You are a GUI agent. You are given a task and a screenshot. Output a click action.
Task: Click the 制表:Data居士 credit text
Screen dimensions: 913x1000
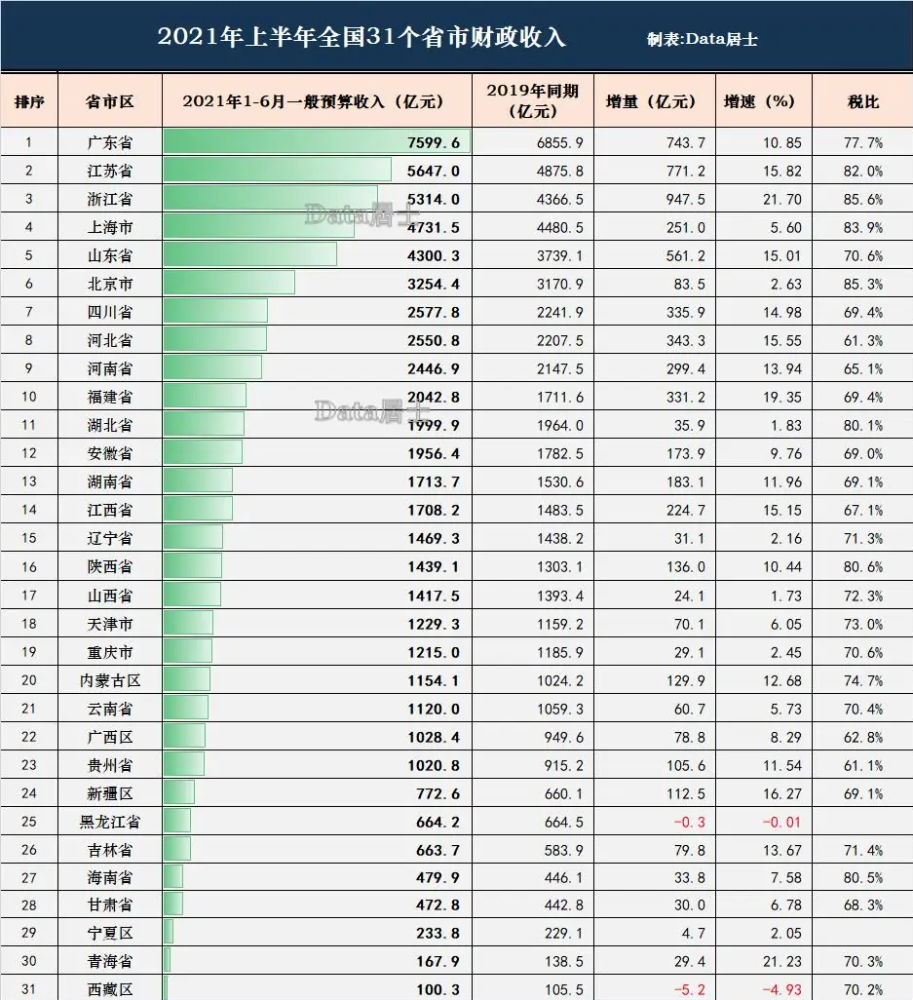tap(702, 40)
